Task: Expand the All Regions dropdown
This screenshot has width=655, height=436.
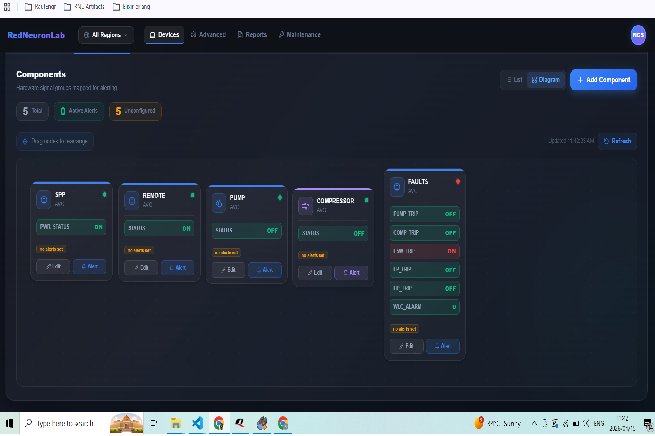Action: pos(106,35)
